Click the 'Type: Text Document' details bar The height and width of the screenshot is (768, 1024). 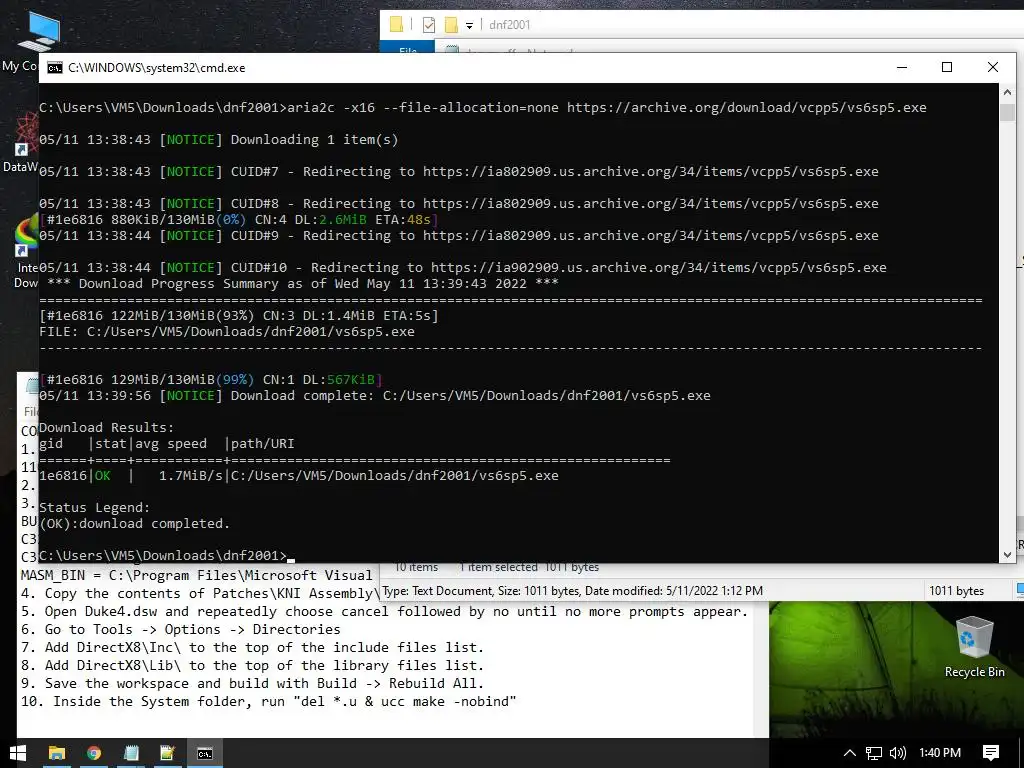[x=572, y=591]
